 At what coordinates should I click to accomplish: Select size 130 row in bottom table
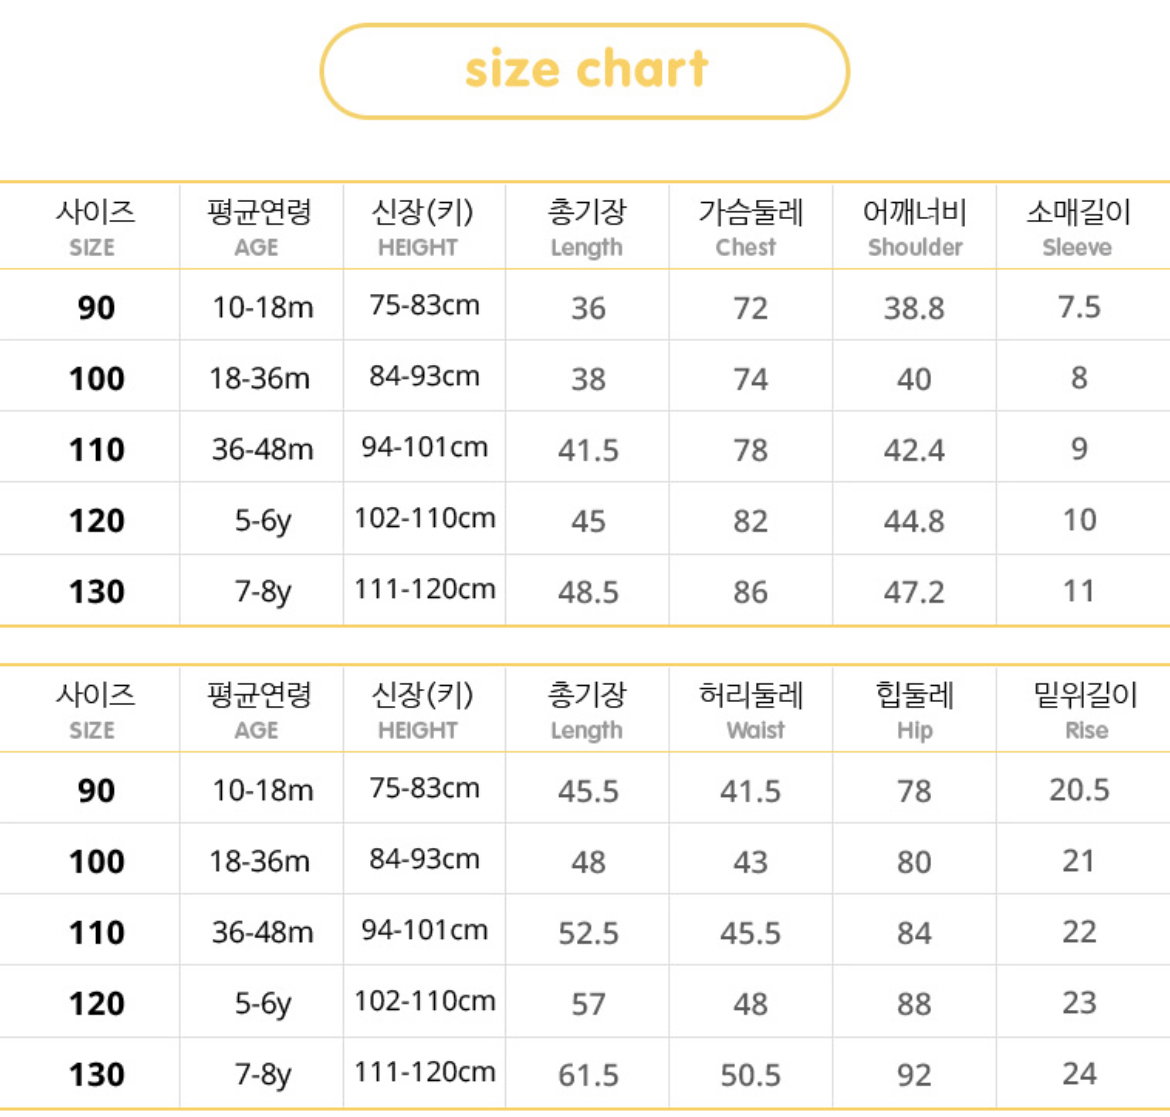coord(96,1074)
